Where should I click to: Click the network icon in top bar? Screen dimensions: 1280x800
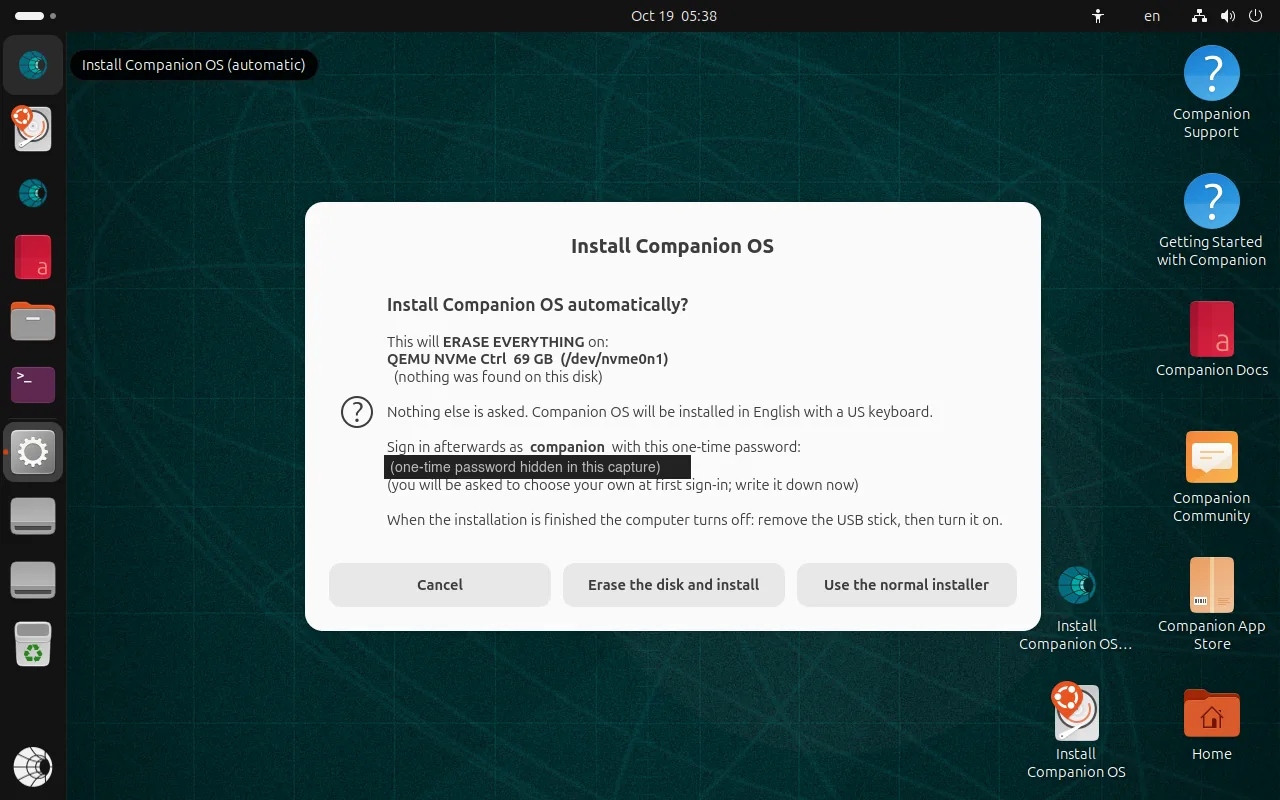point(1200,16)
